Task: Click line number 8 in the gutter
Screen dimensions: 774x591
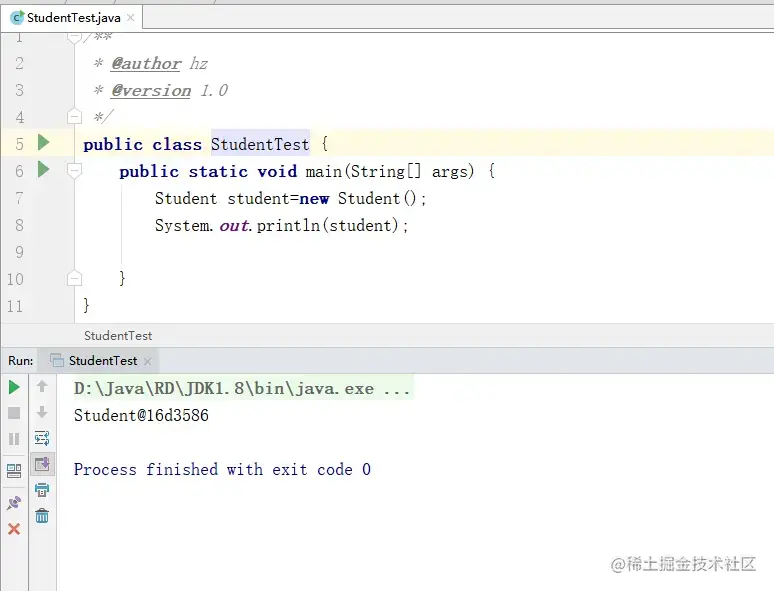Action: click(19, 225)
